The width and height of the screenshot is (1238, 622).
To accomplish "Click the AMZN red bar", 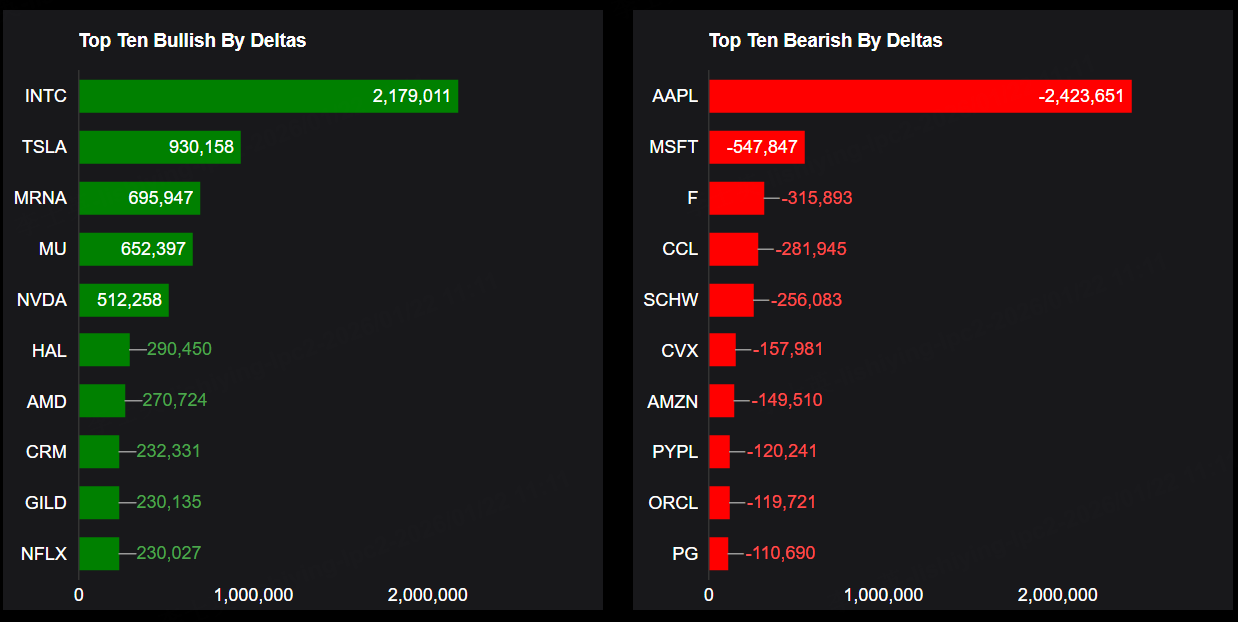I will pyautogui.click(x=721, y=401).
